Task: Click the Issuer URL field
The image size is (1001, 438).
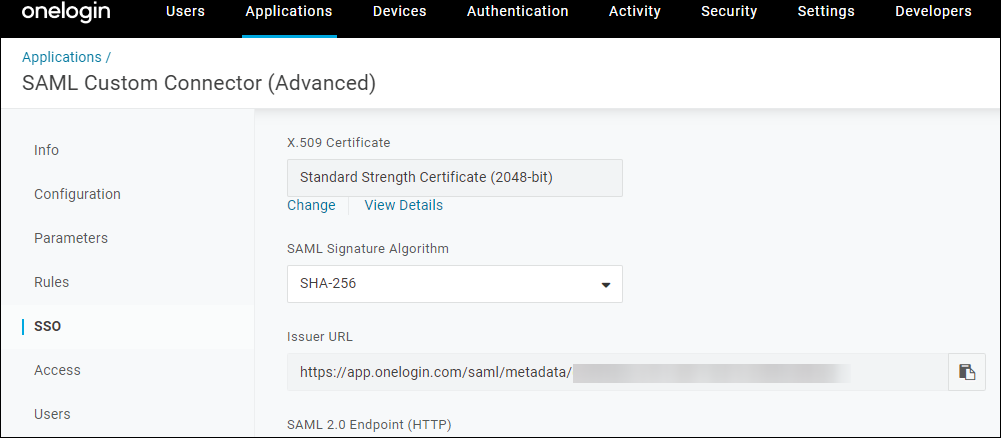Action: [x=617, y=372]
